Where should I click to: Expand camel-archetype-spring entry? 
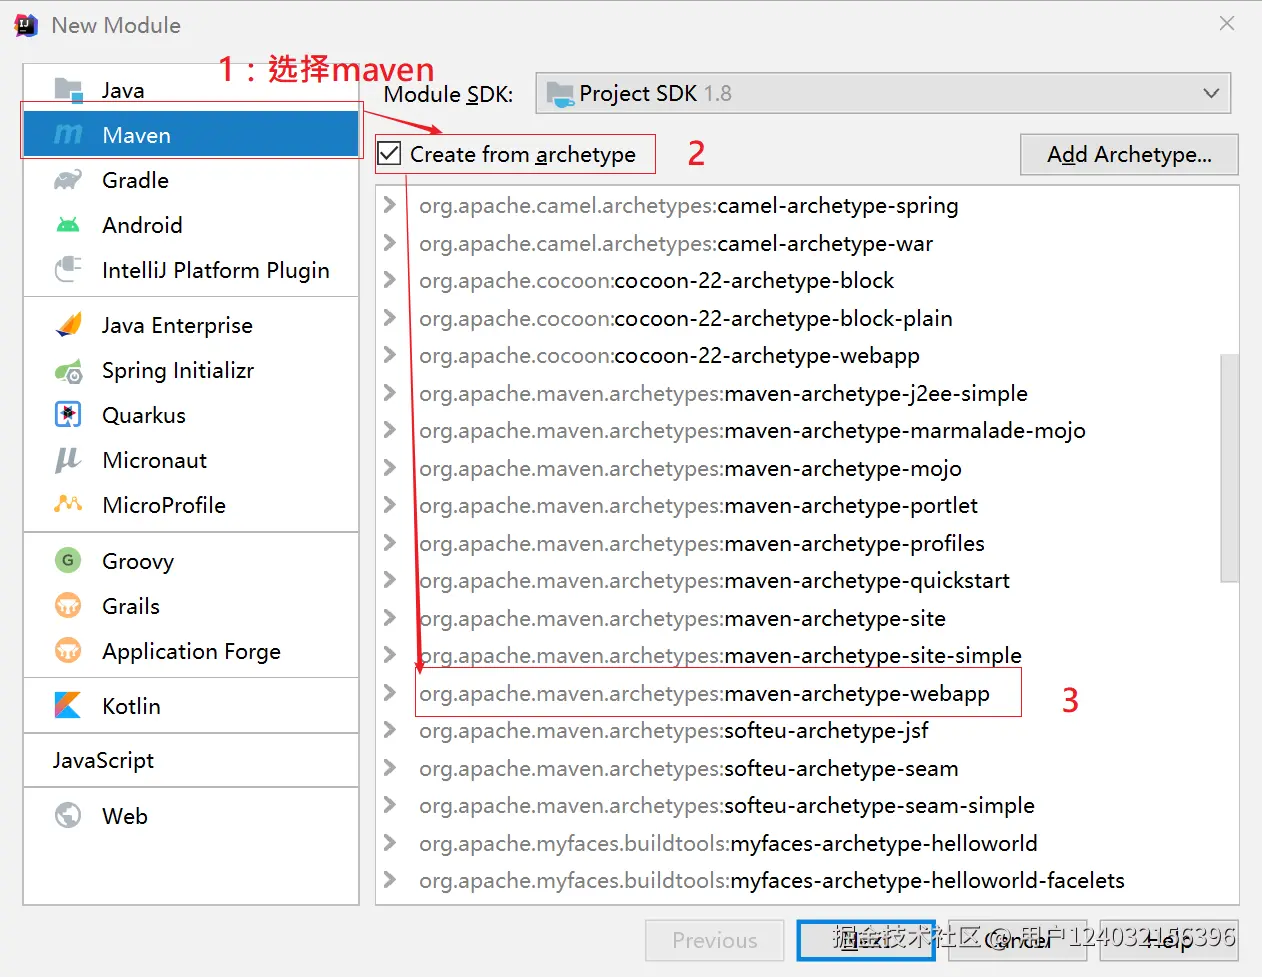[x=390, y=205]
